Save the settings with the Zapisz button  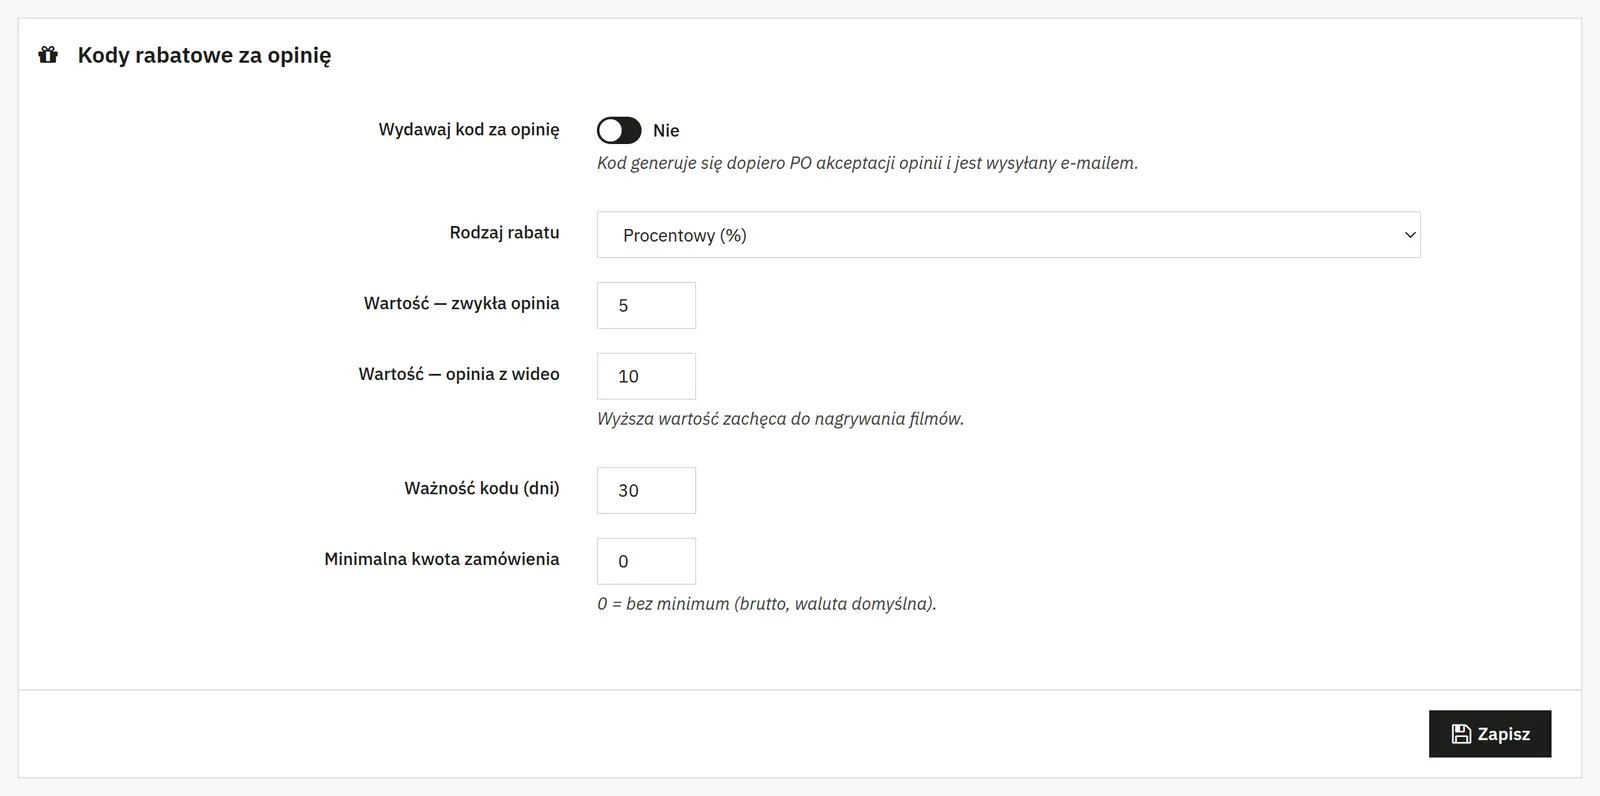point(1490,734)
